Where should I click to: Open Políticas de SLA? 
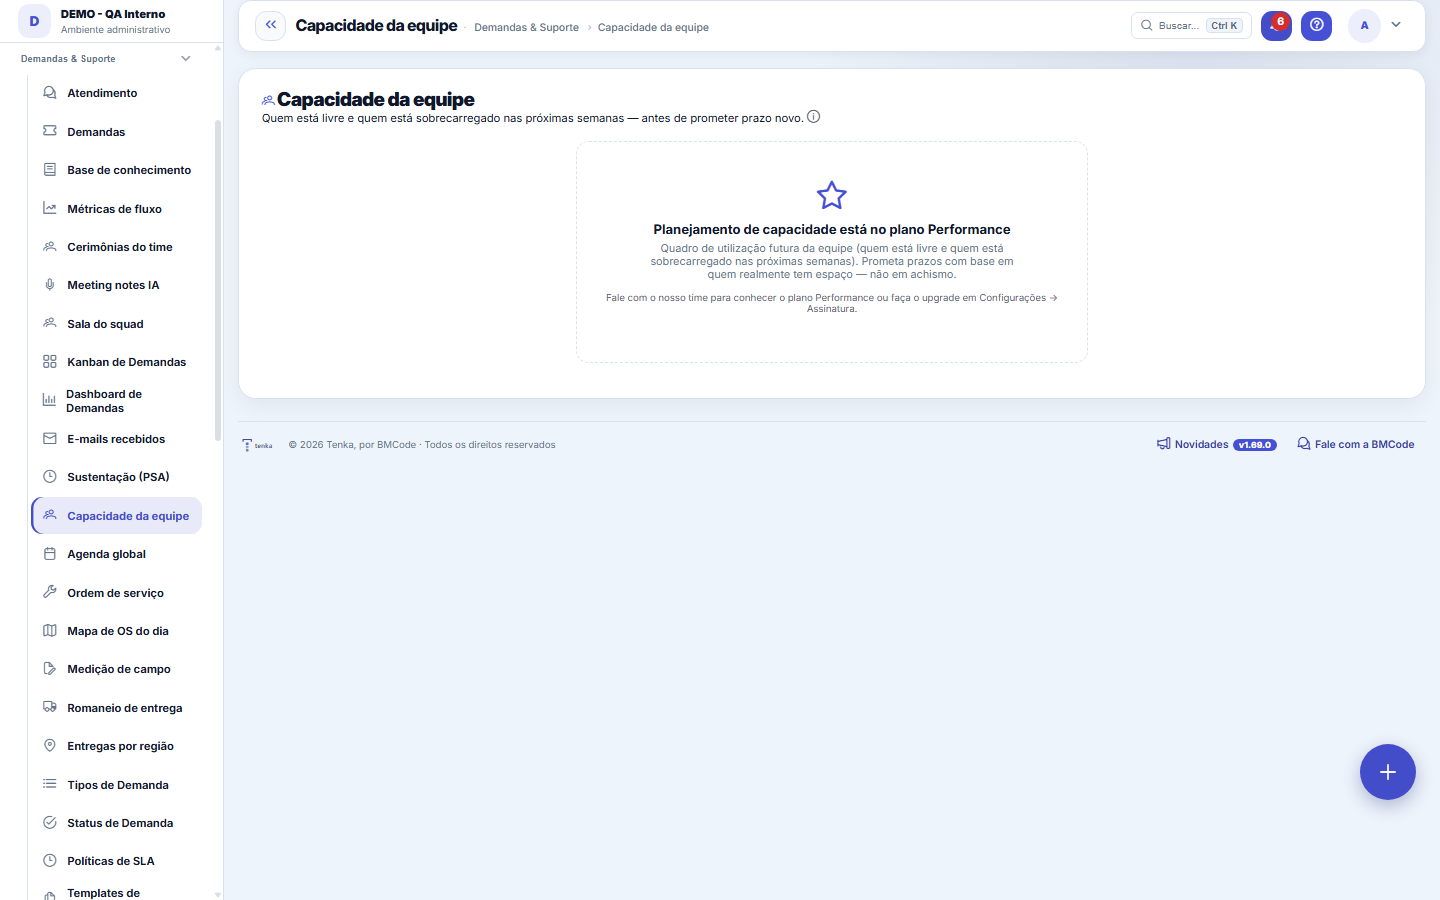coord(116,861)
